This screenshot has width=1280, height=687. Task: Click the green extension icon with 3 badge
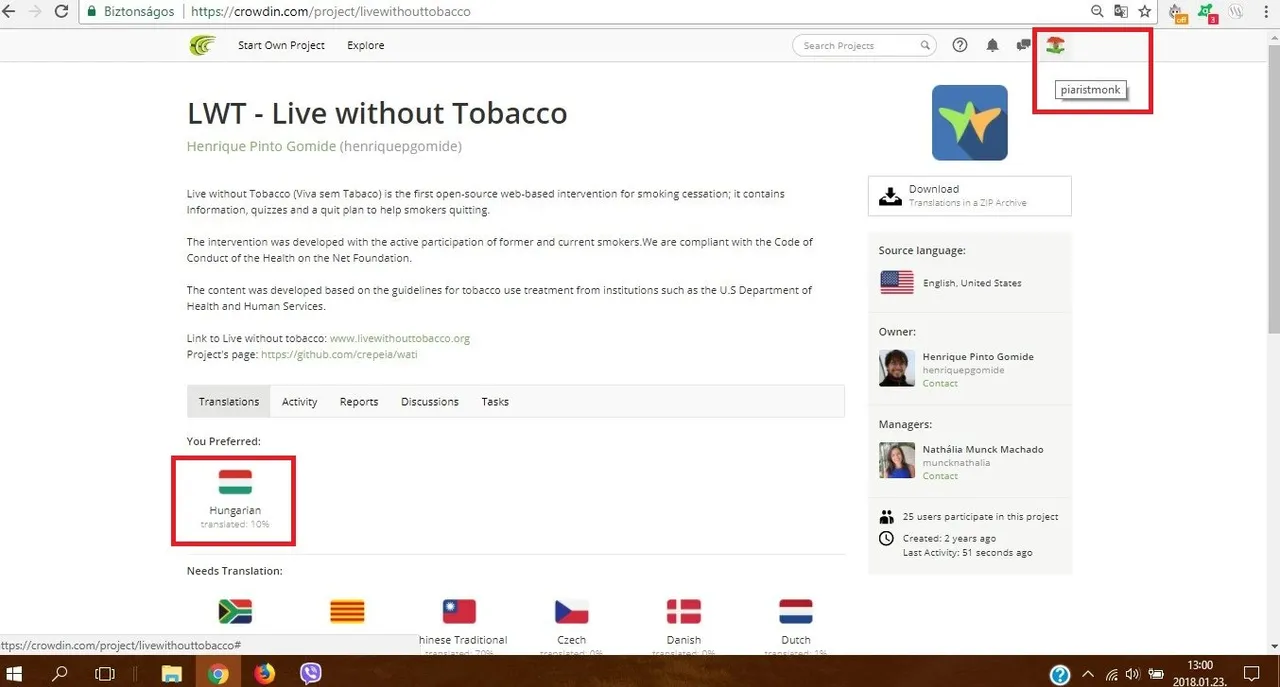pyautogui.click(x=1207, y=13)
